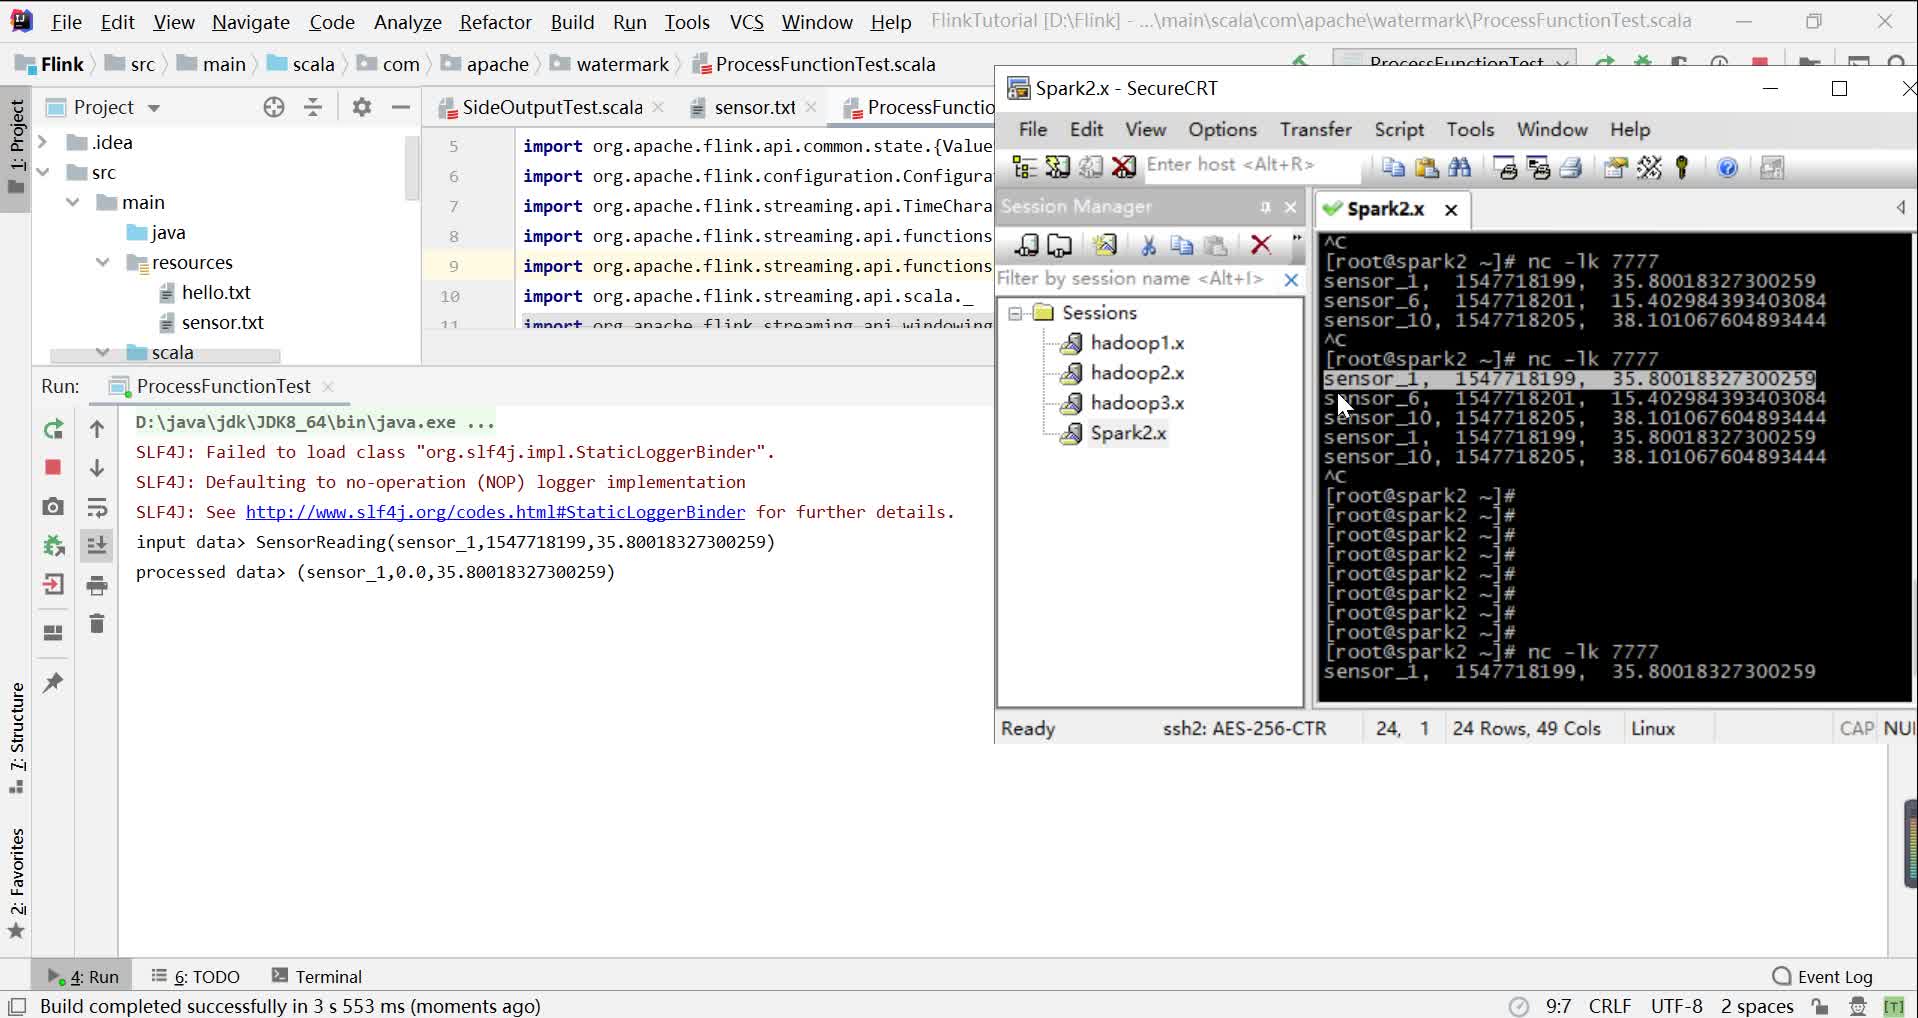1918x1018 pixels.
Task: Collapse the src folder
Action: (43, 172)
